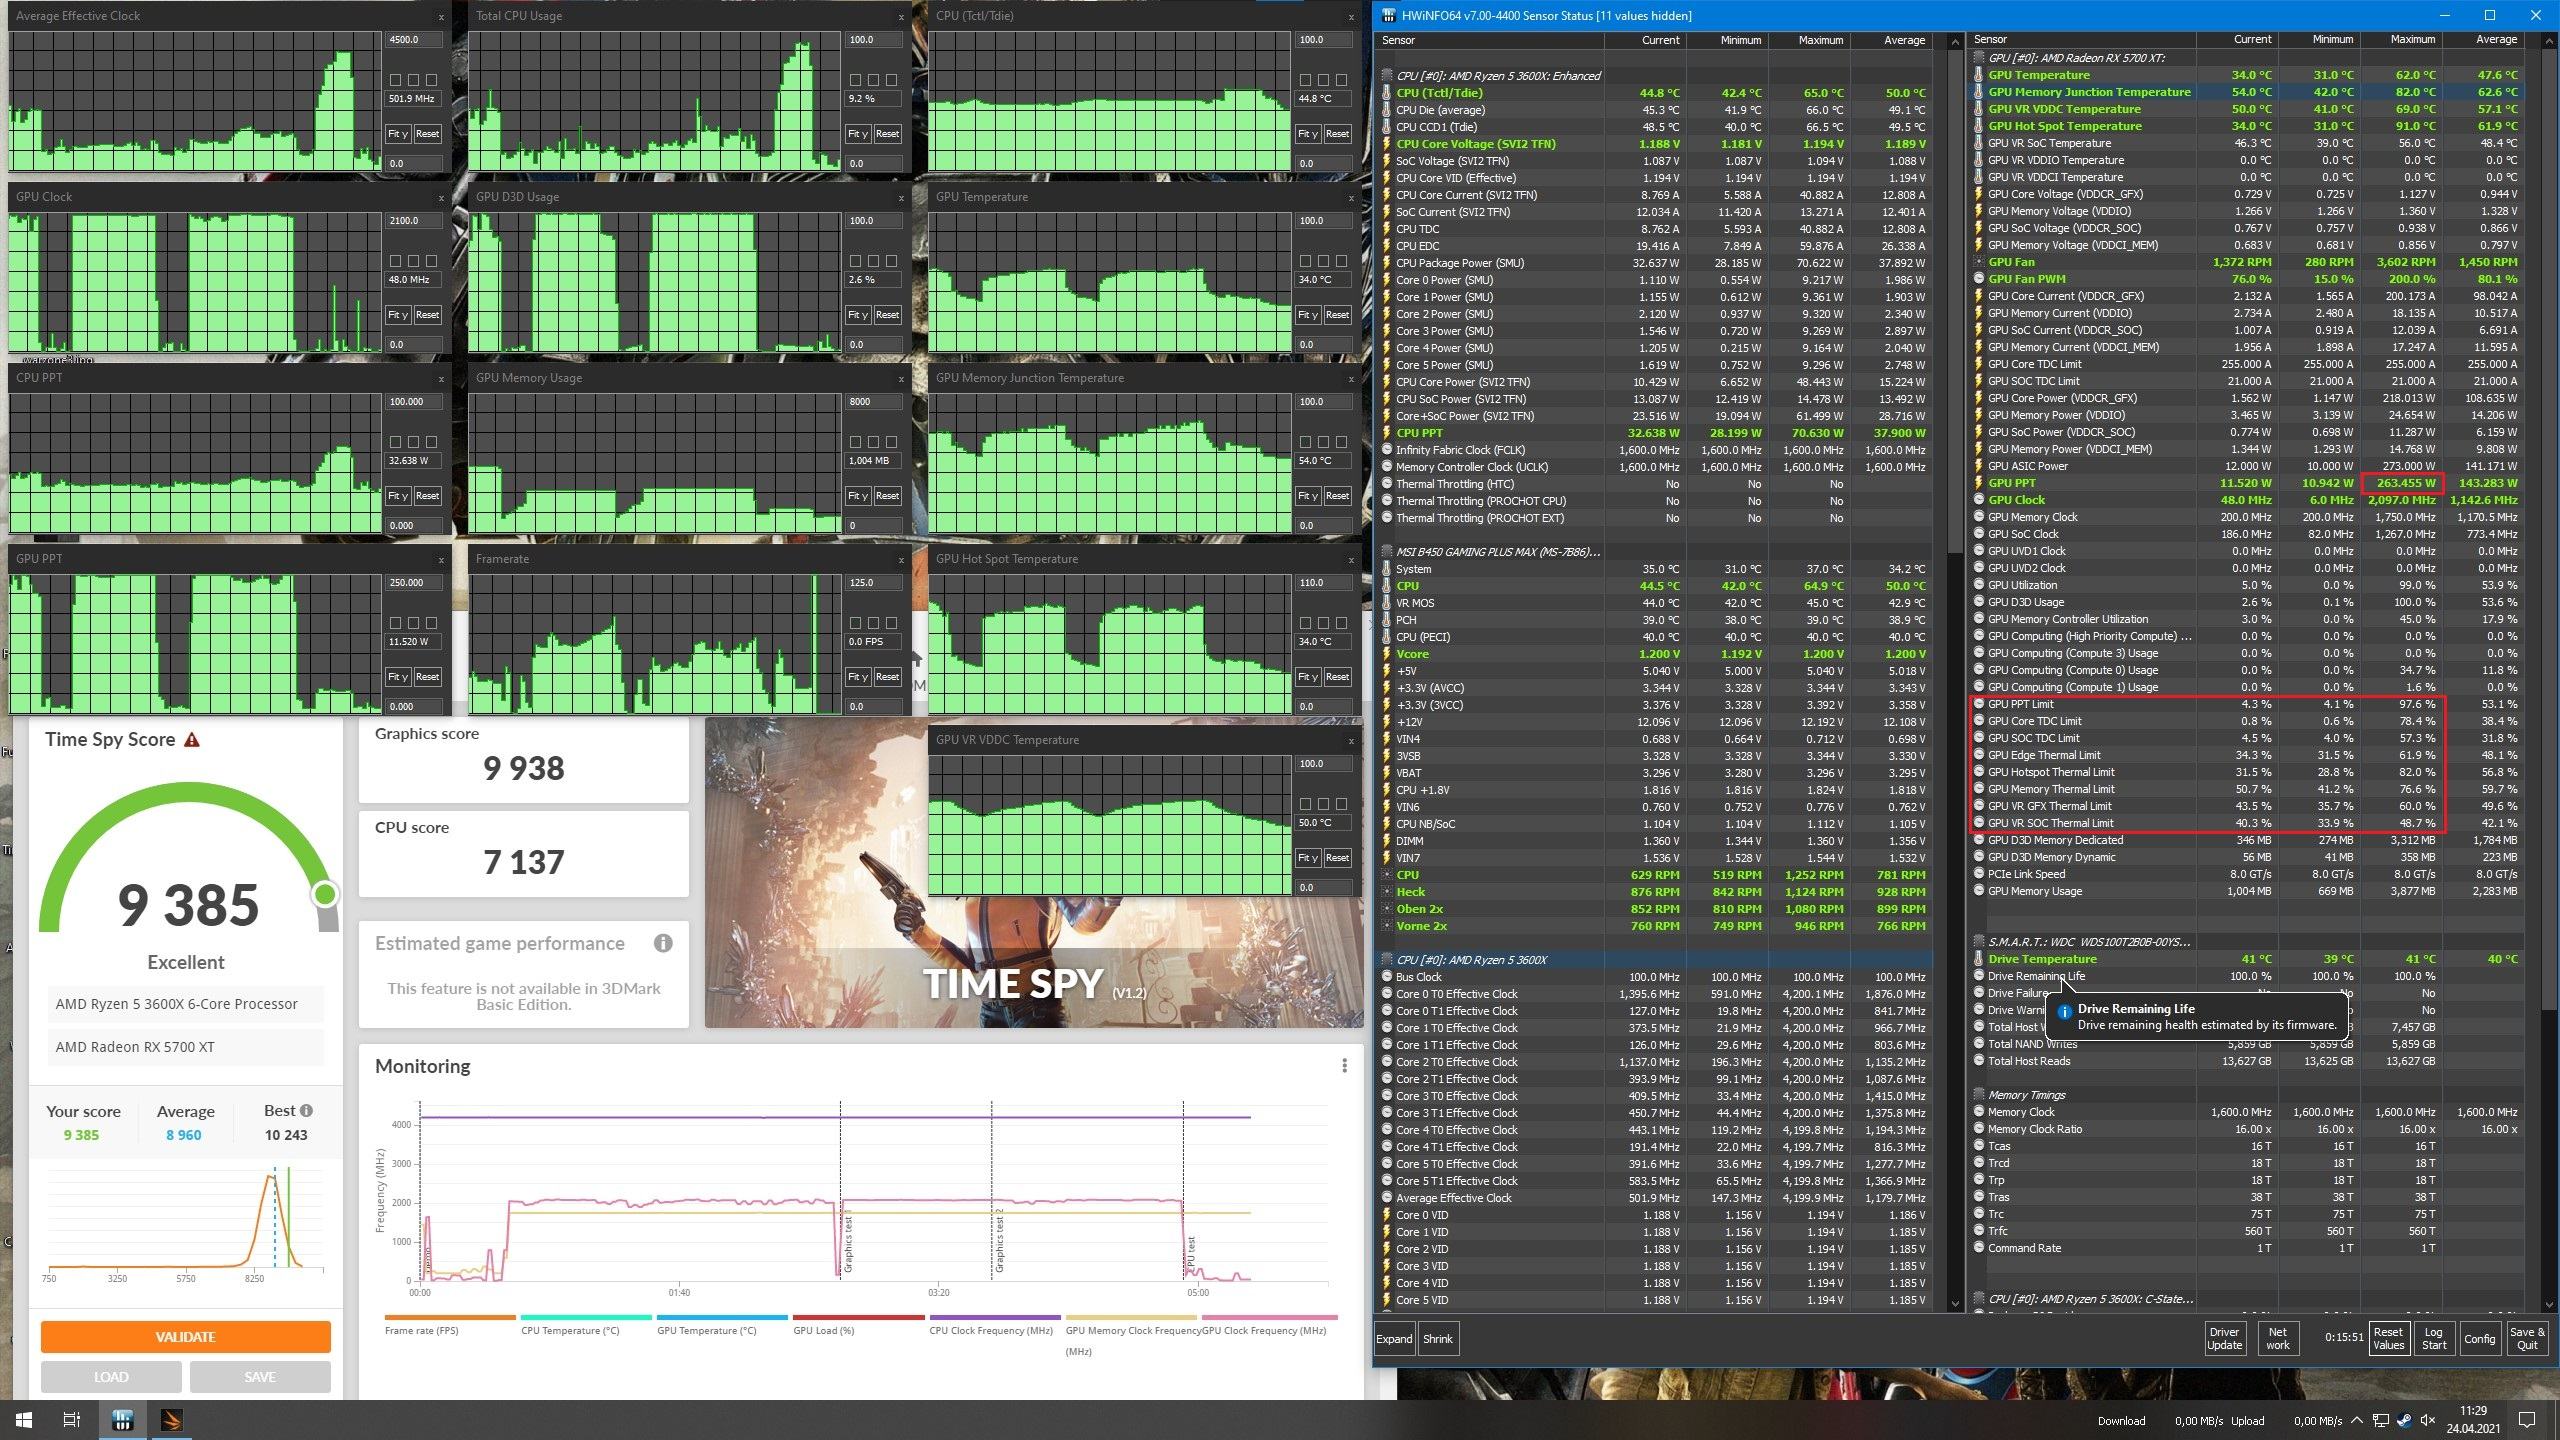2560x1440 pixels.
Task: Click thermometer icon next to GPU Temperature row
Action: point(1979,75)
